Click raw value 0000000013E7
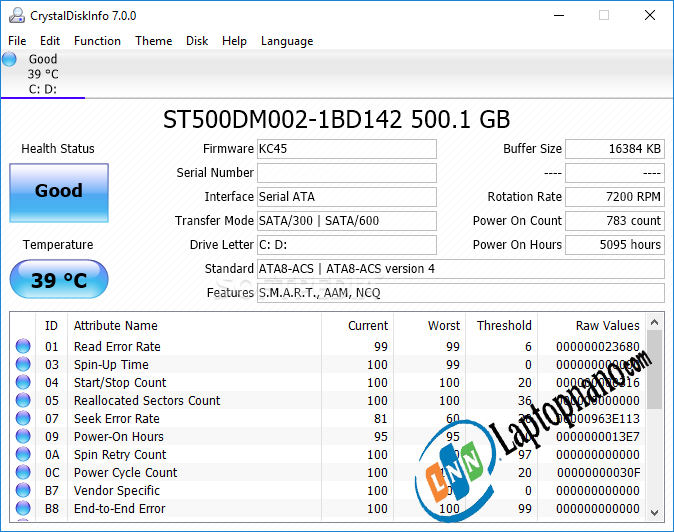Image resolution: width=674 pixels, height=532 pixels. pyautogui.click(x=597, y=437)
